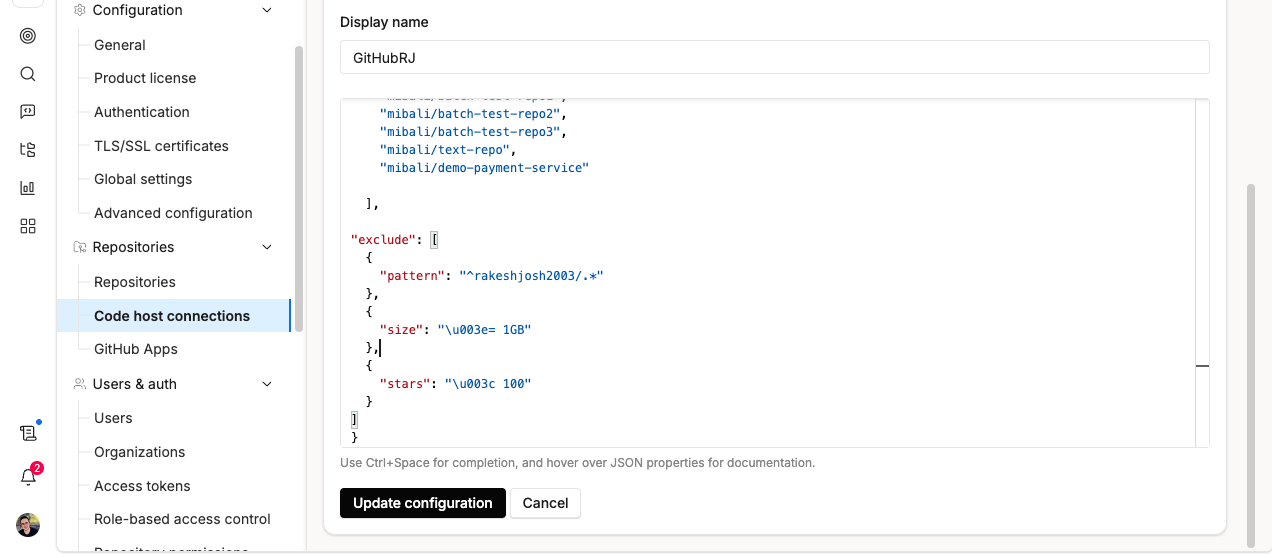Collapse the Repositories section chevron
This screenshot has width=1272, height=558.
coord(266,247)
